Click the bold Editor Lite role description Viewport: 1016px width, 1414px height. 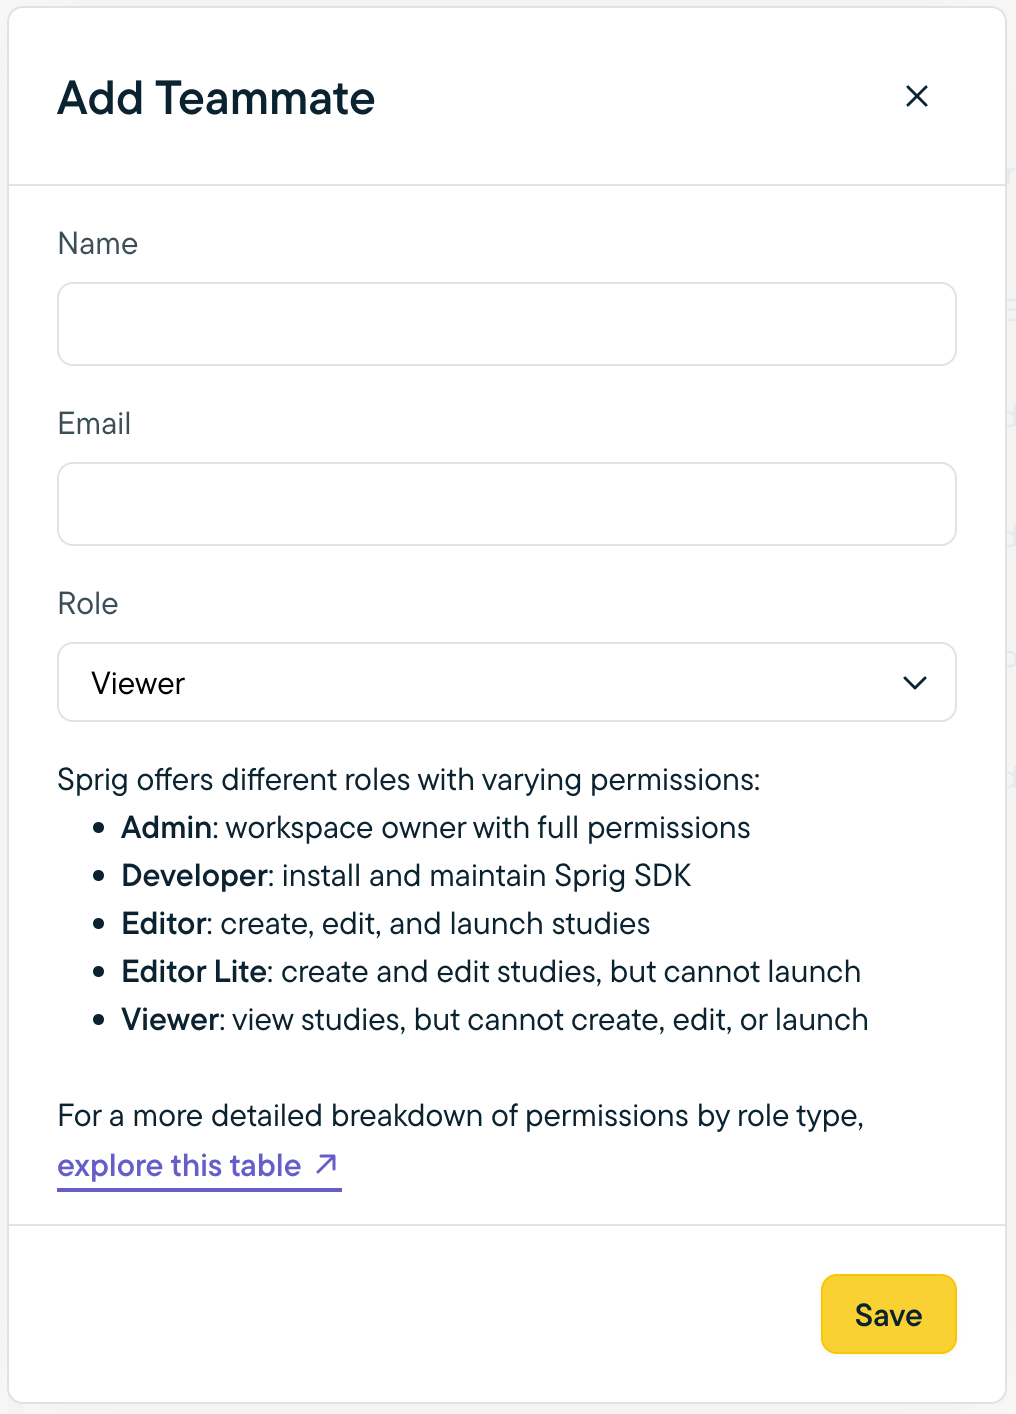coord(194,972)
